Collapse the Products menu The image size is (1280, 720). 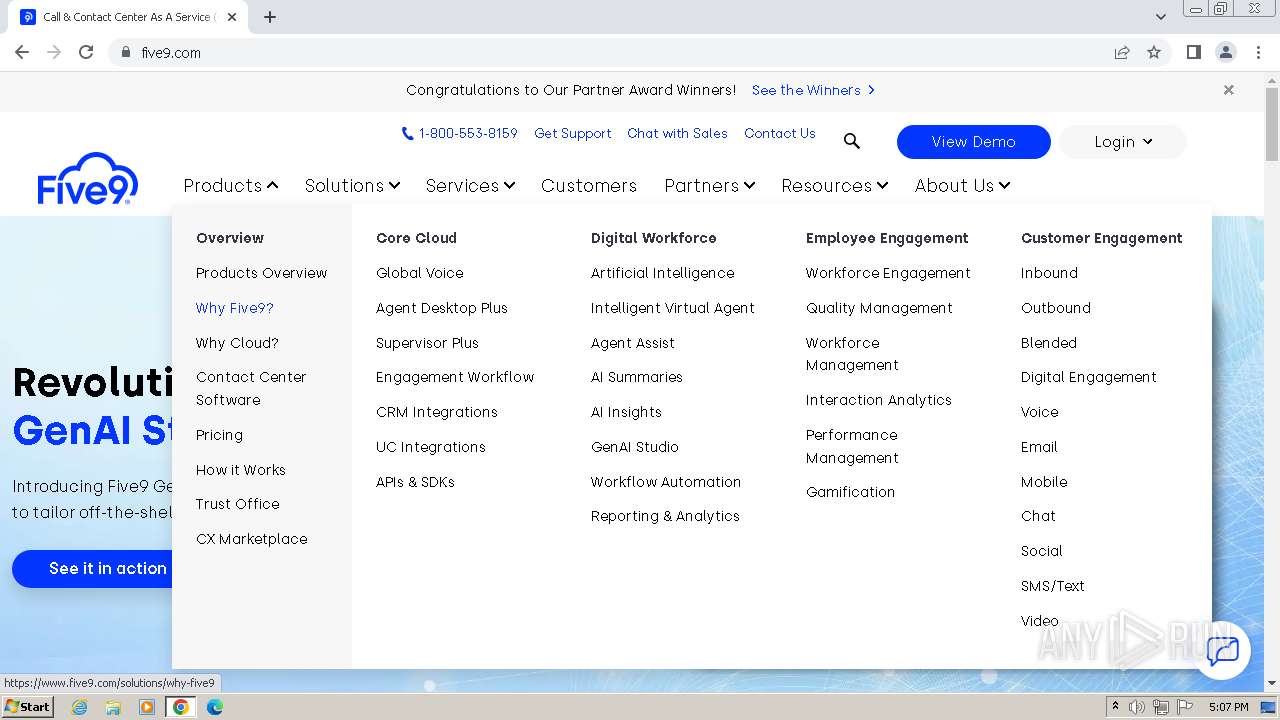(231, 186)
